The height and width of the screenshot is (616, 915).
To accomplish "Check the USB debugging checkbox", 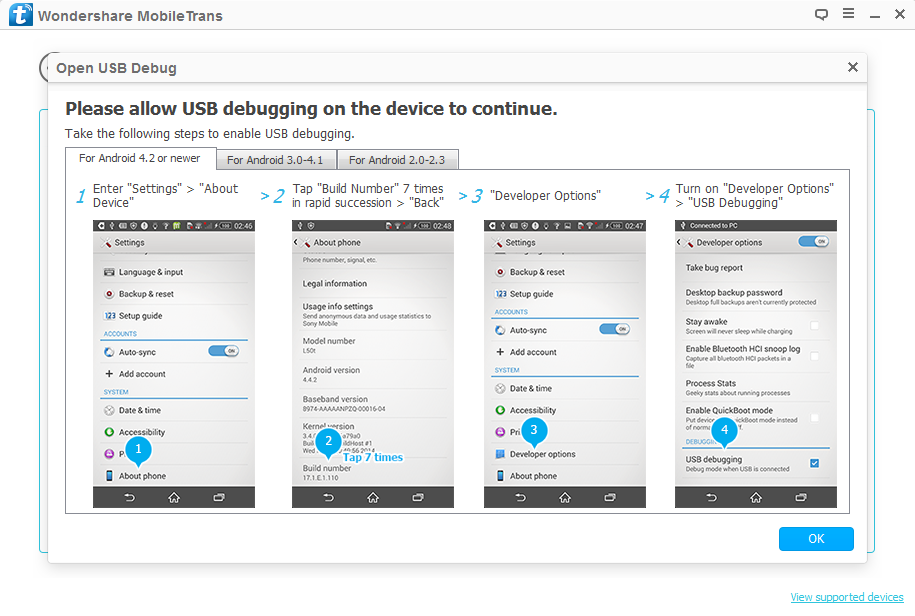I will point(815,463).
